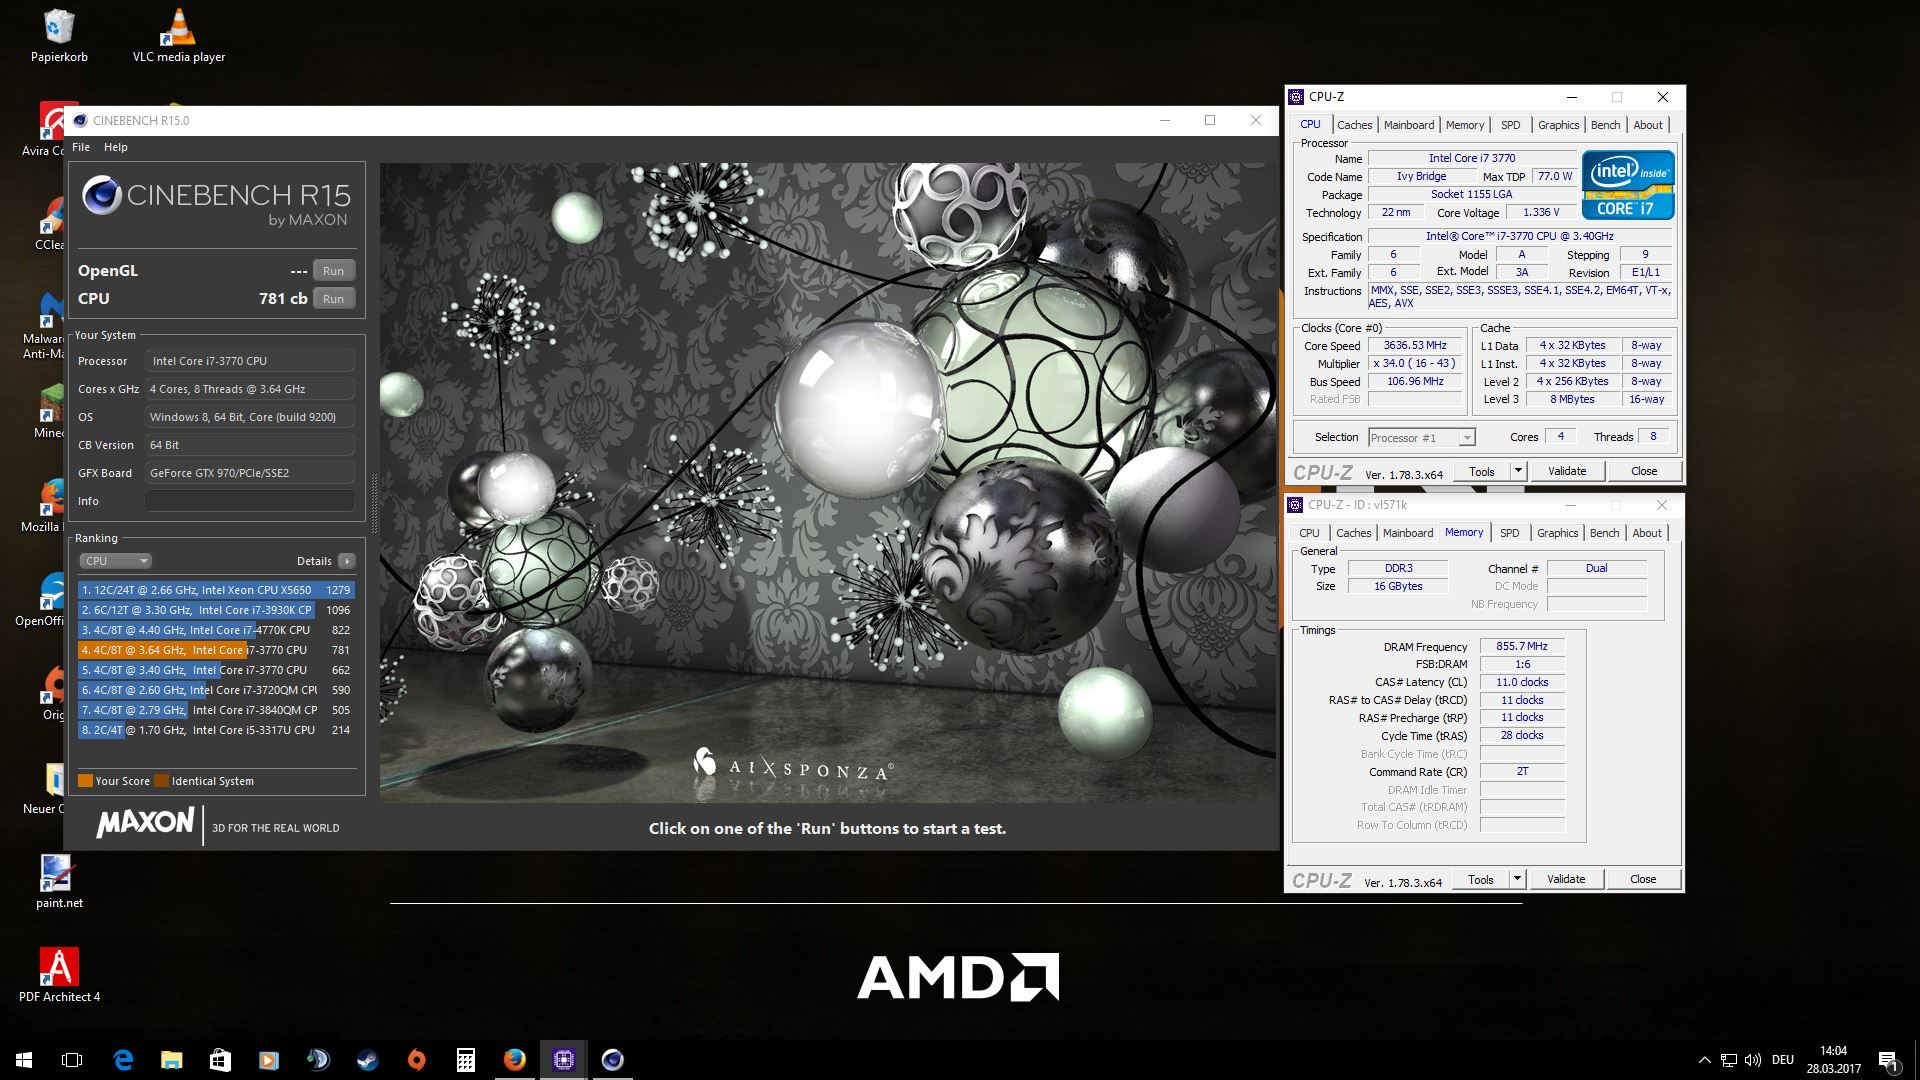The width and height of the screenshot is (1920, 1080).
Task: Launch Microsoft Edge from taskbar
Action: (x=123, y=1060)
